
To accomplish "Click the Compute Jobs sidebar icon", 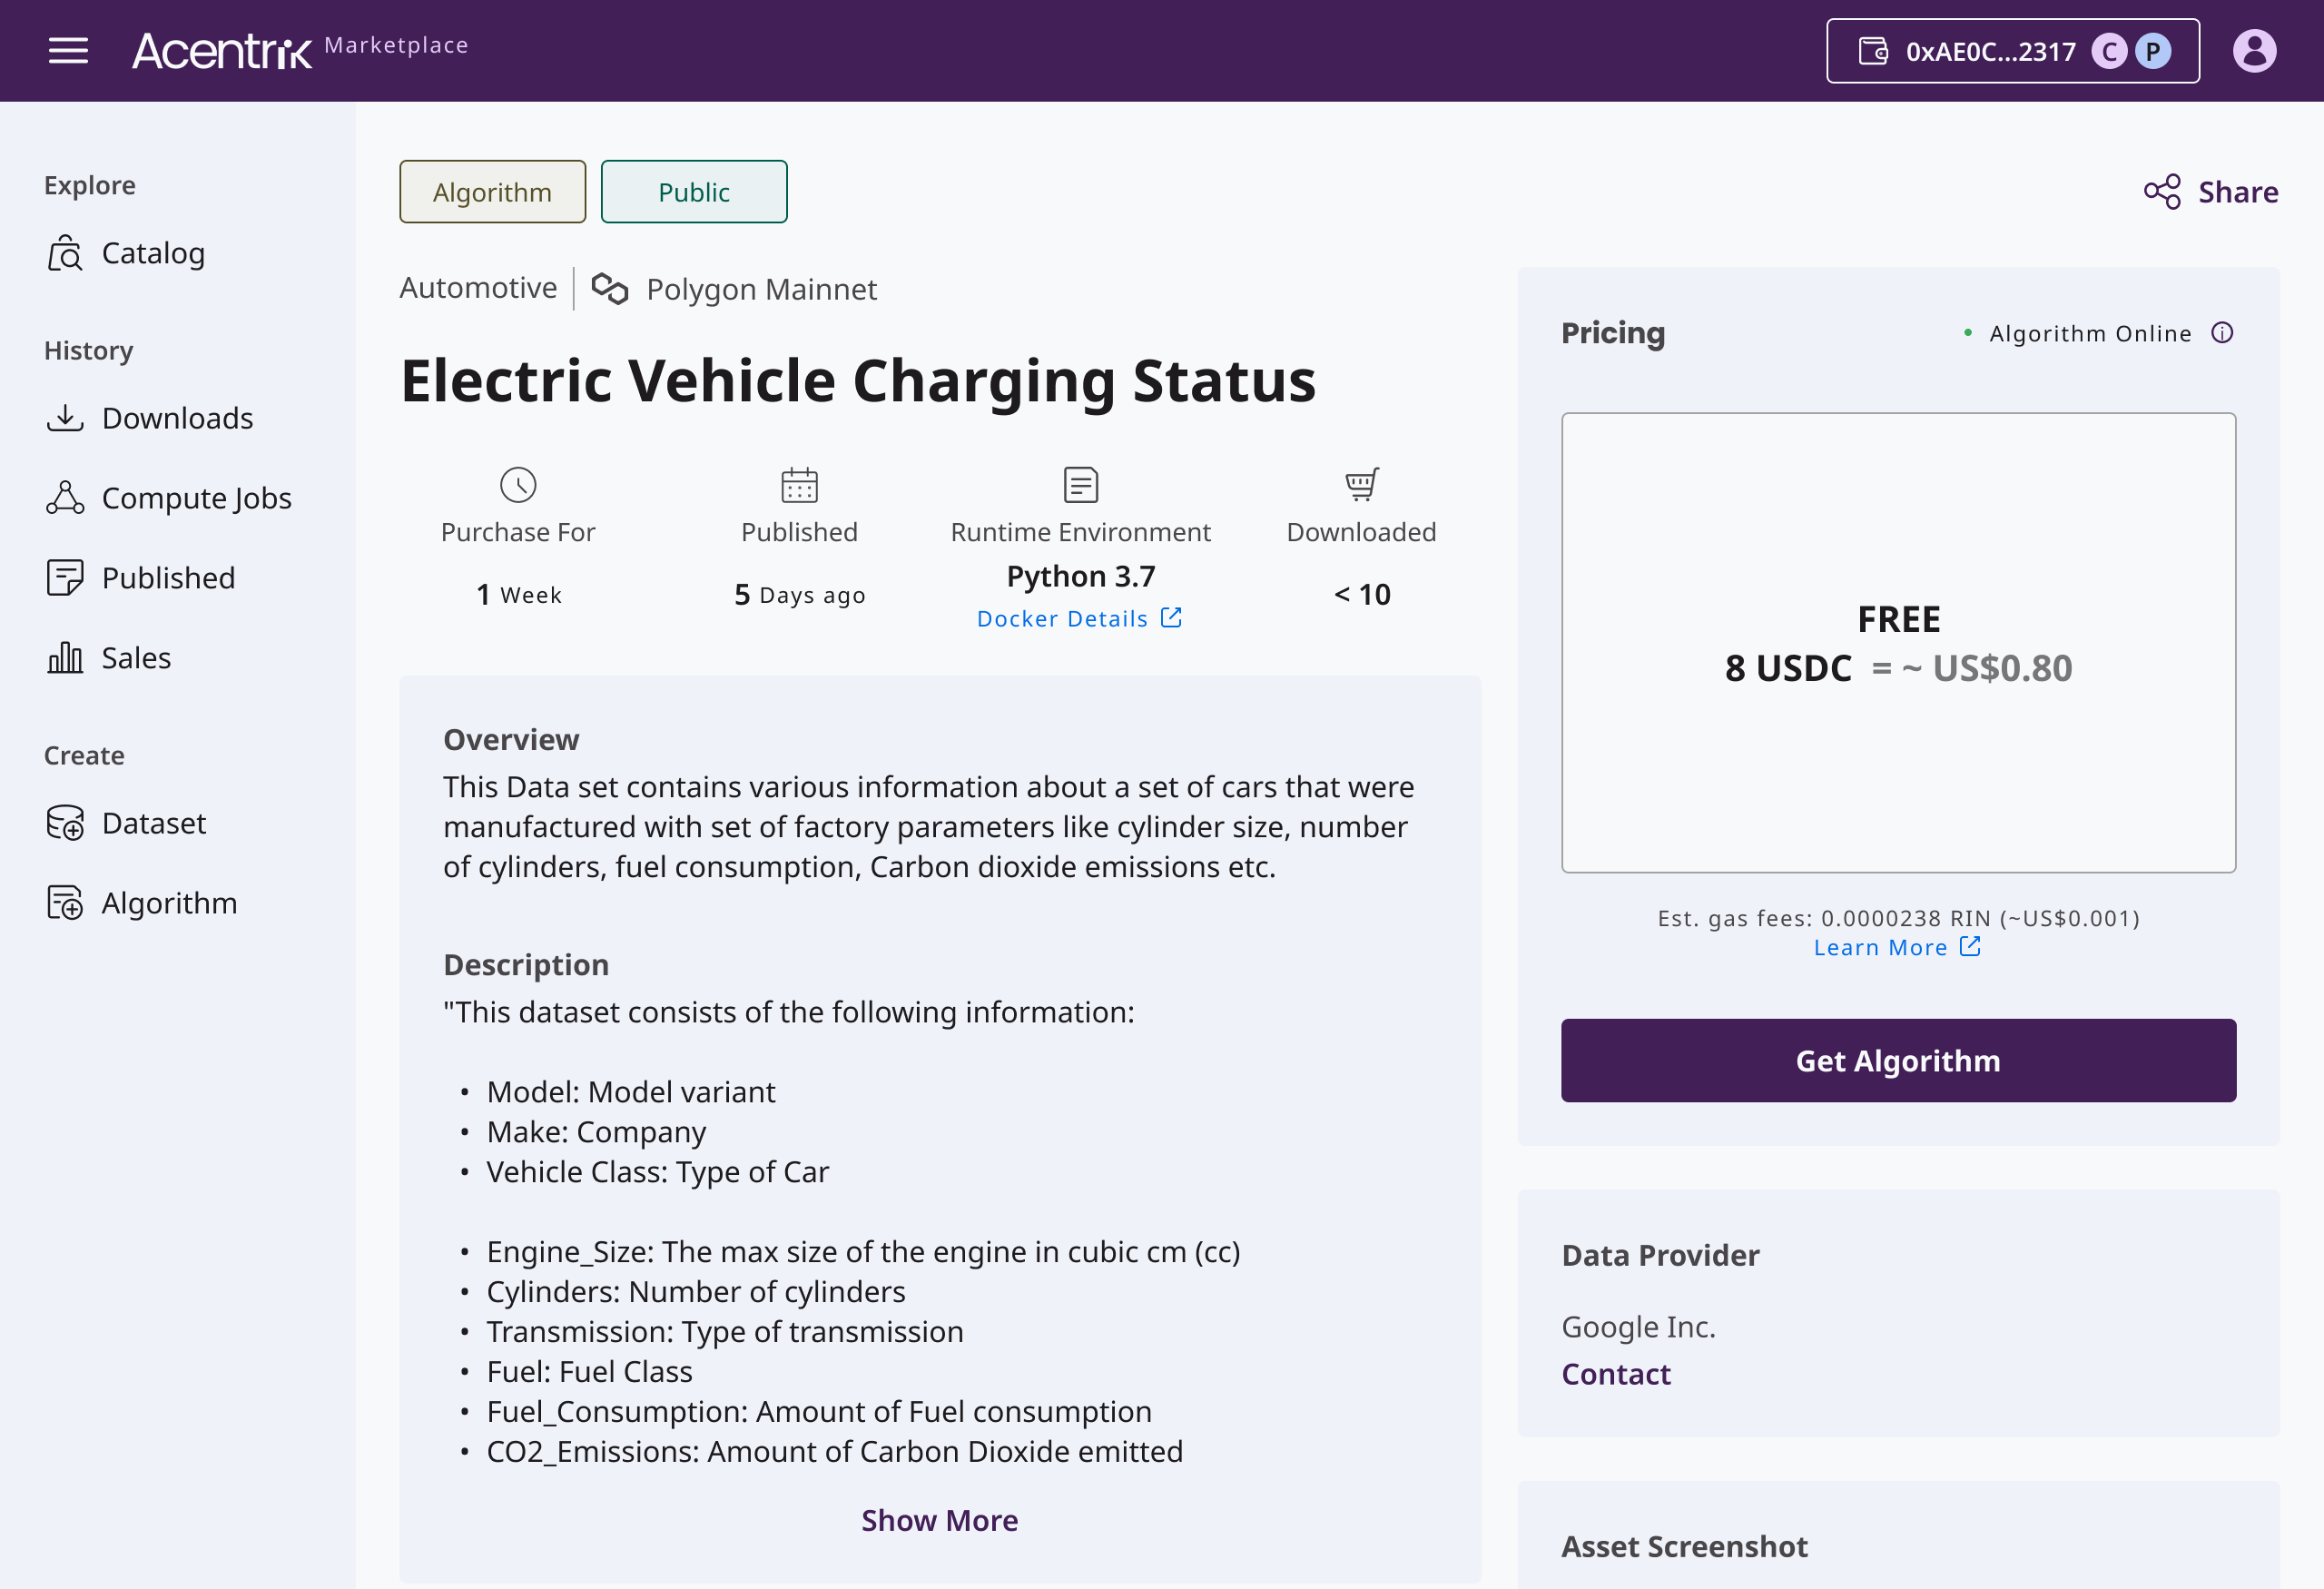I will 65,498.
